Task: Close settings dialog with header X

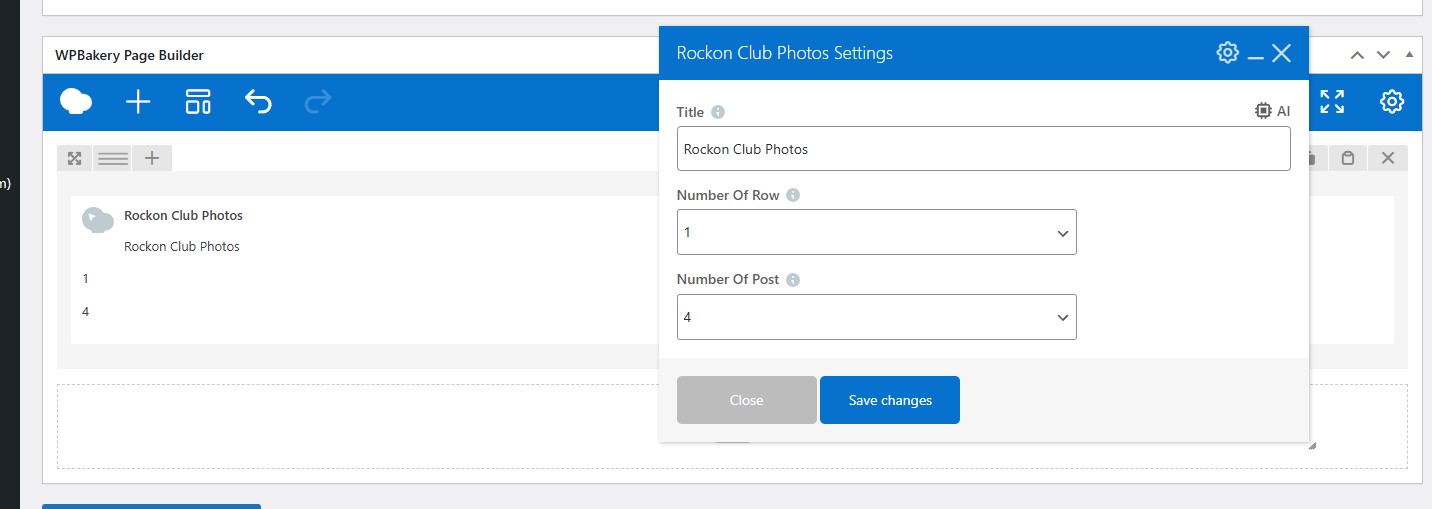Action: (x=1281, y=53)
